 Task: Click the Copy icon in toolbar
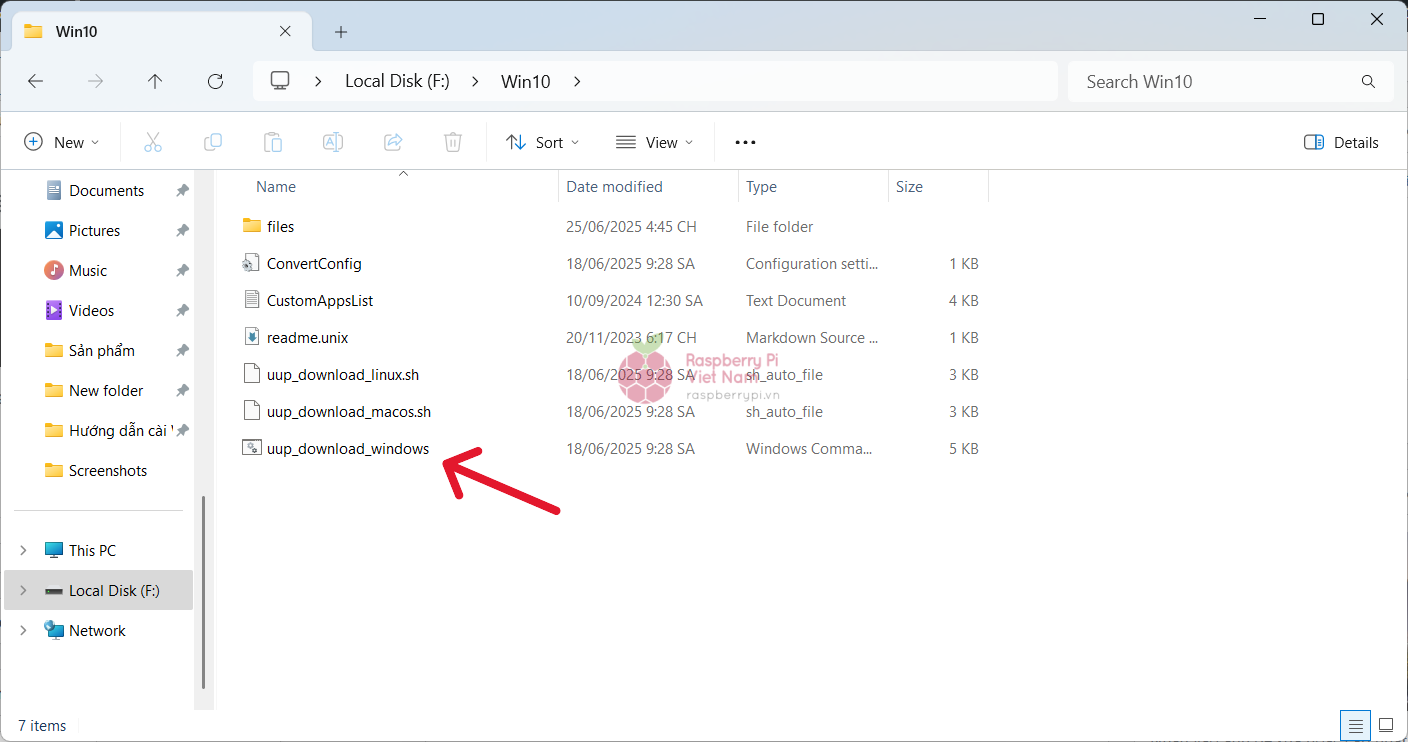click(213, 142)
